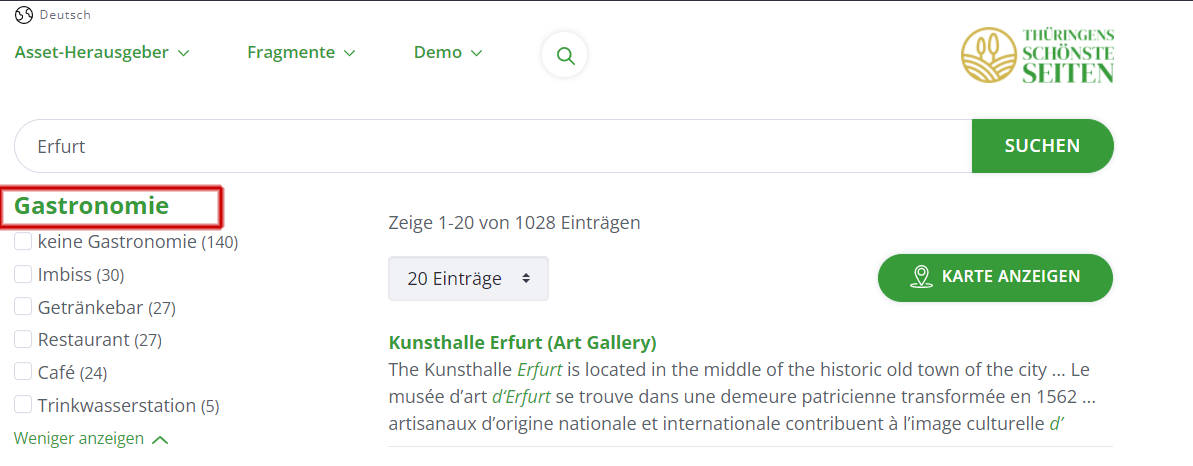Viewport: 1193px width, 466px height.
Task: Enable the Imbiss filter checkbox
Action: [24, 274]
